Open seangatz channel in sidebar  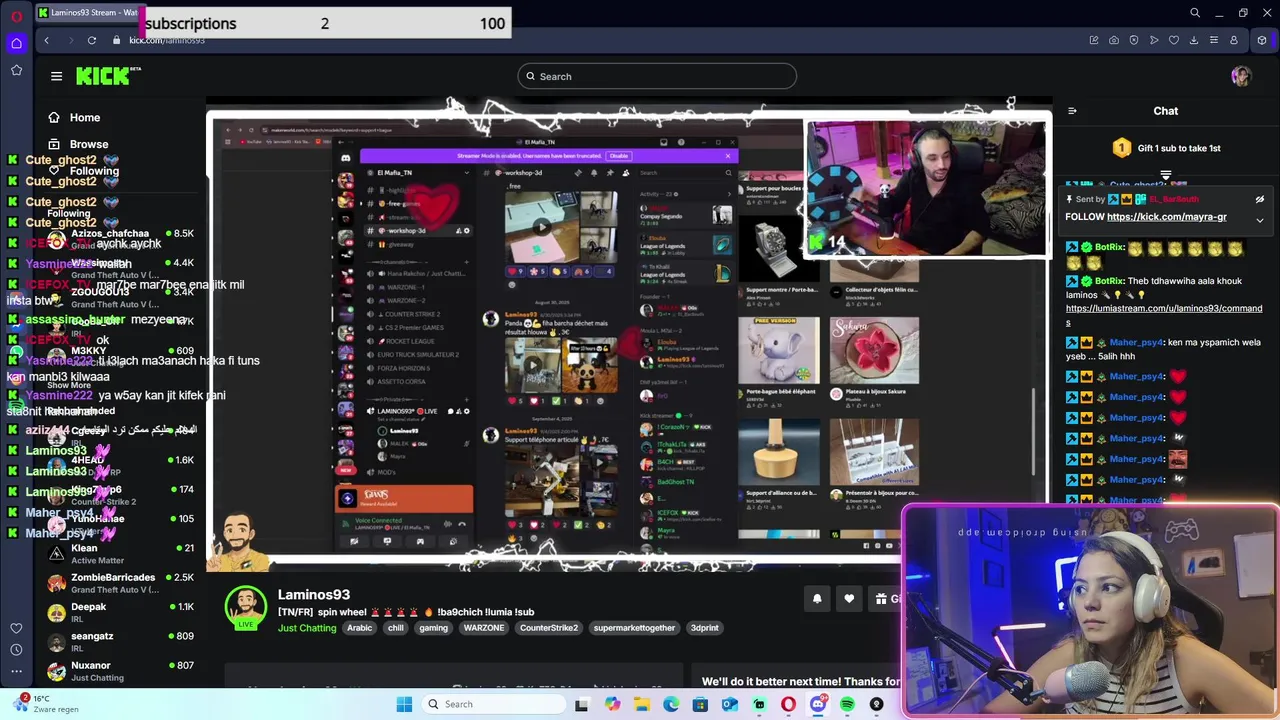pos(120,641)
